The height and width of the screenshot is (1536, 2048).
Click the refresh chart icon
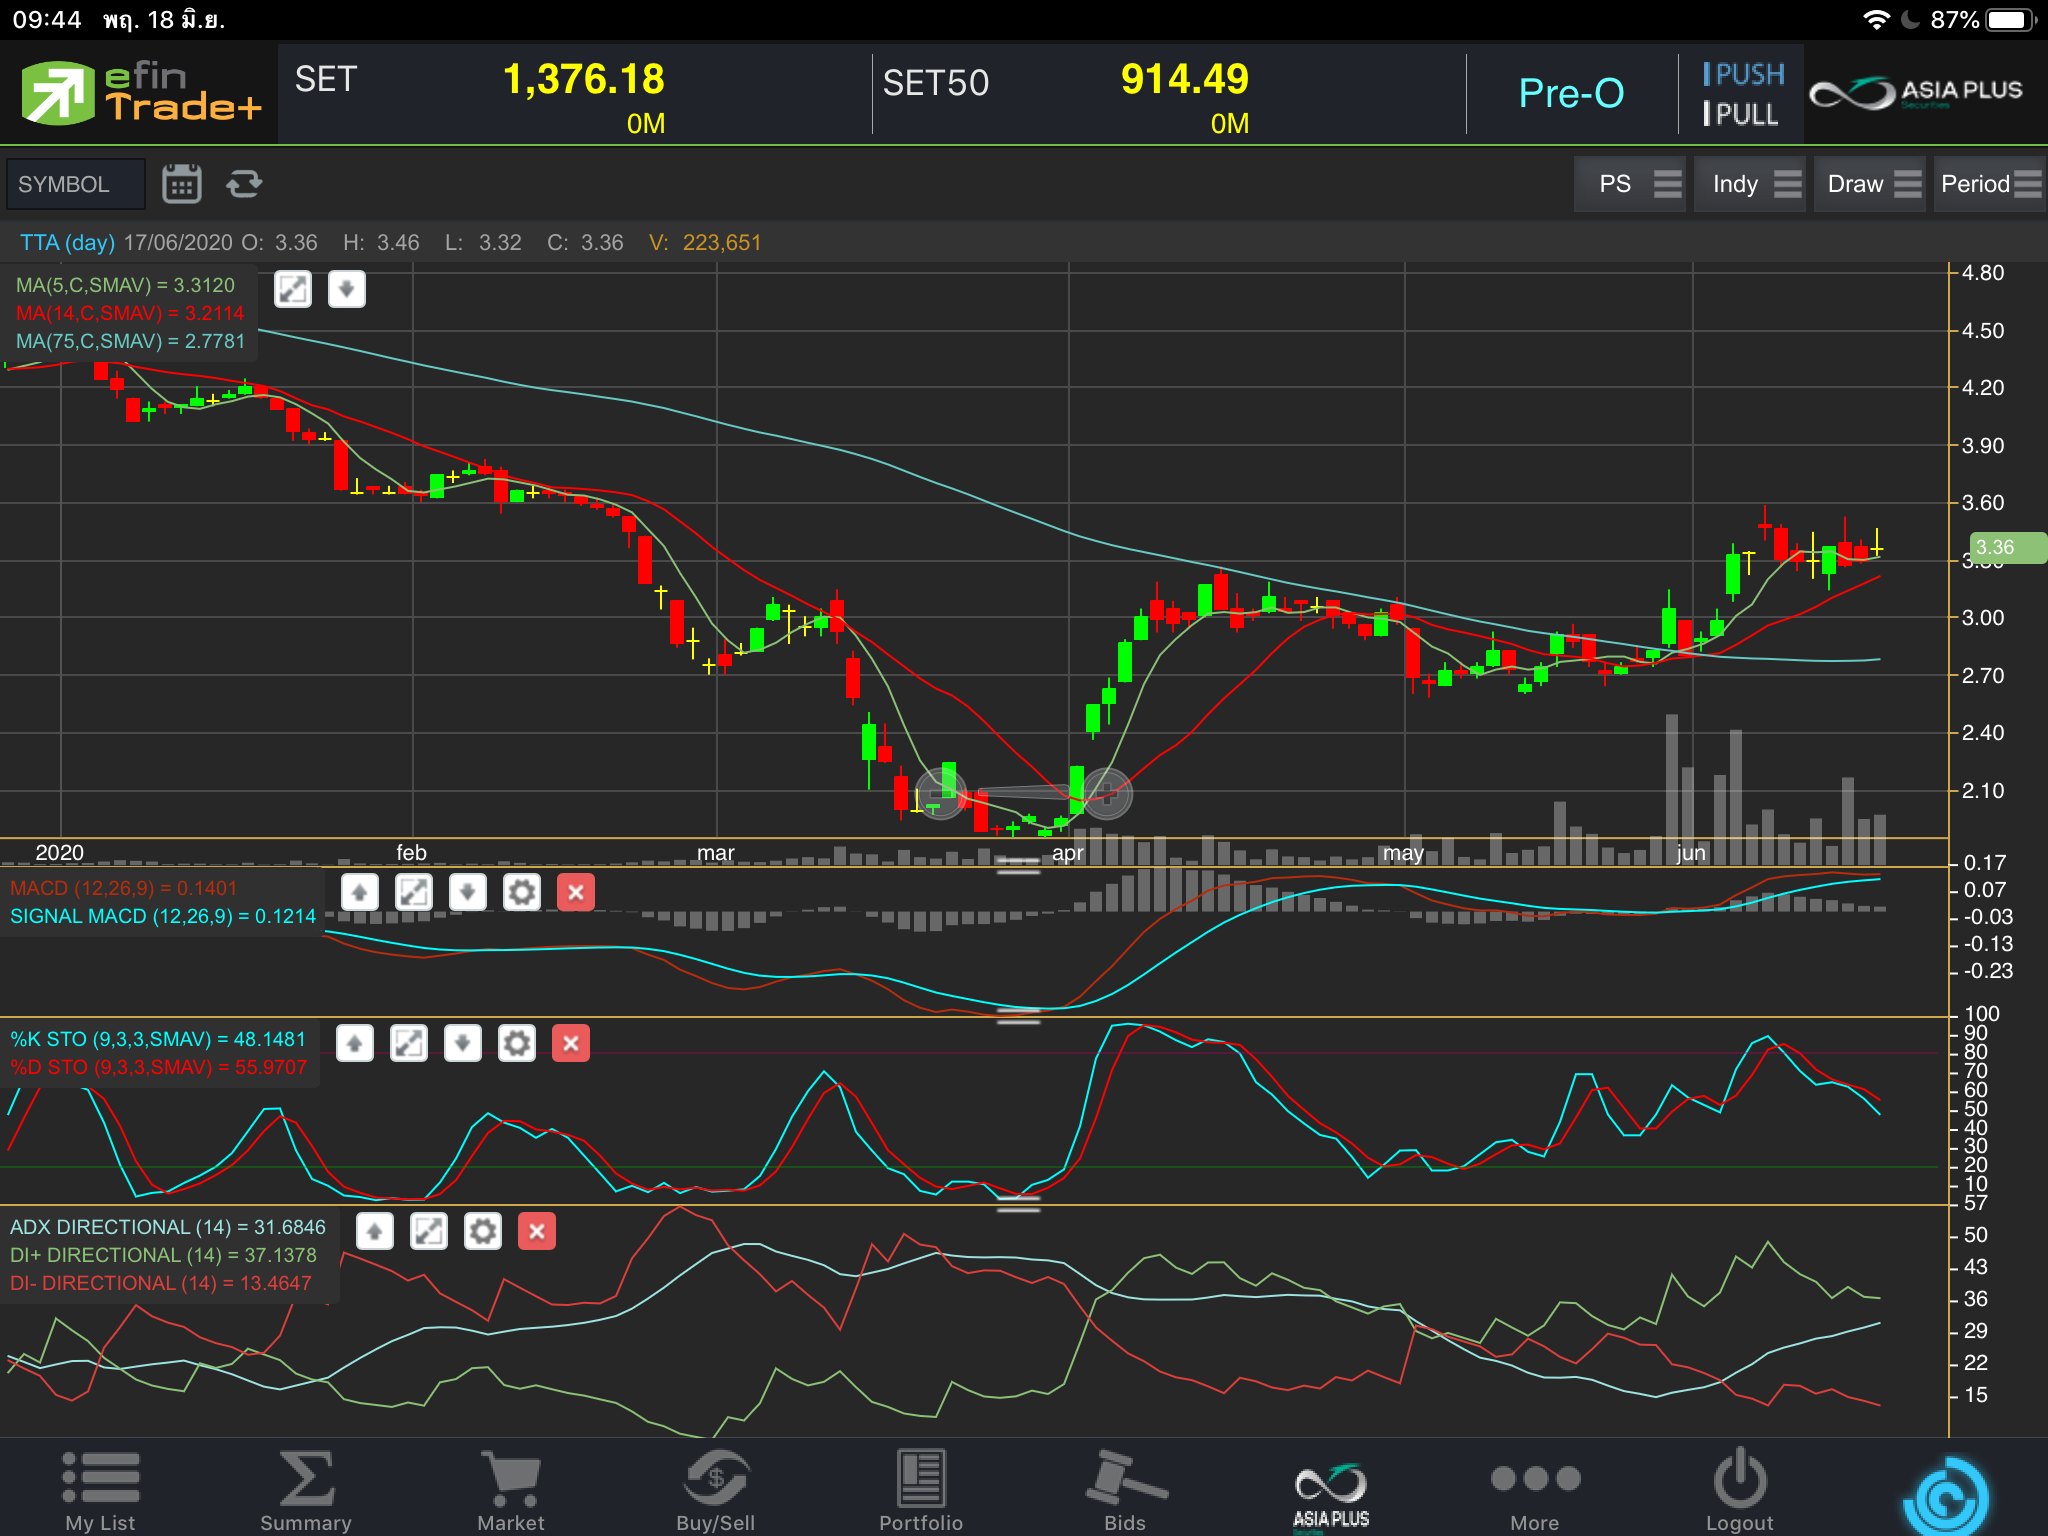coord(243,184)
